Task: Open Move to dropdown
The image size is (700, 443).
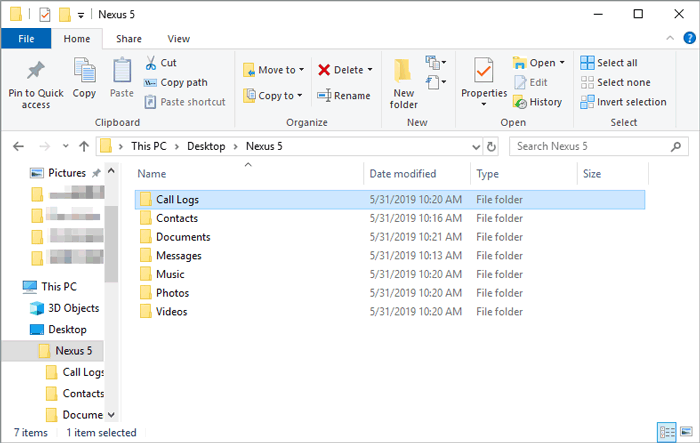Action: [274, 70]
